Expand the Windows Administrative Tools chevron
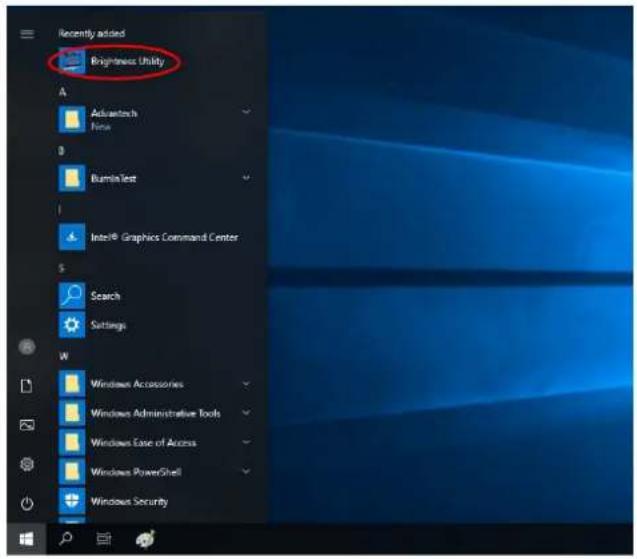Viewport: 637px width, 559px height. click(246, 413)
